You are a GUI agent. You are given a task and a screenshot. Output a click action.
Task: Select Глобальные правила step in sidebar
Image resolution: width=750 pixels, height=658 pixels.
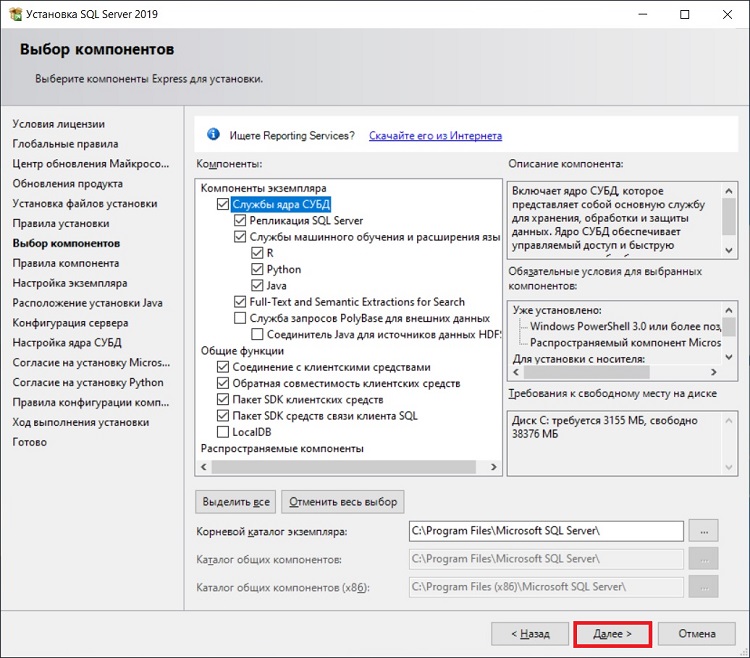65,144
